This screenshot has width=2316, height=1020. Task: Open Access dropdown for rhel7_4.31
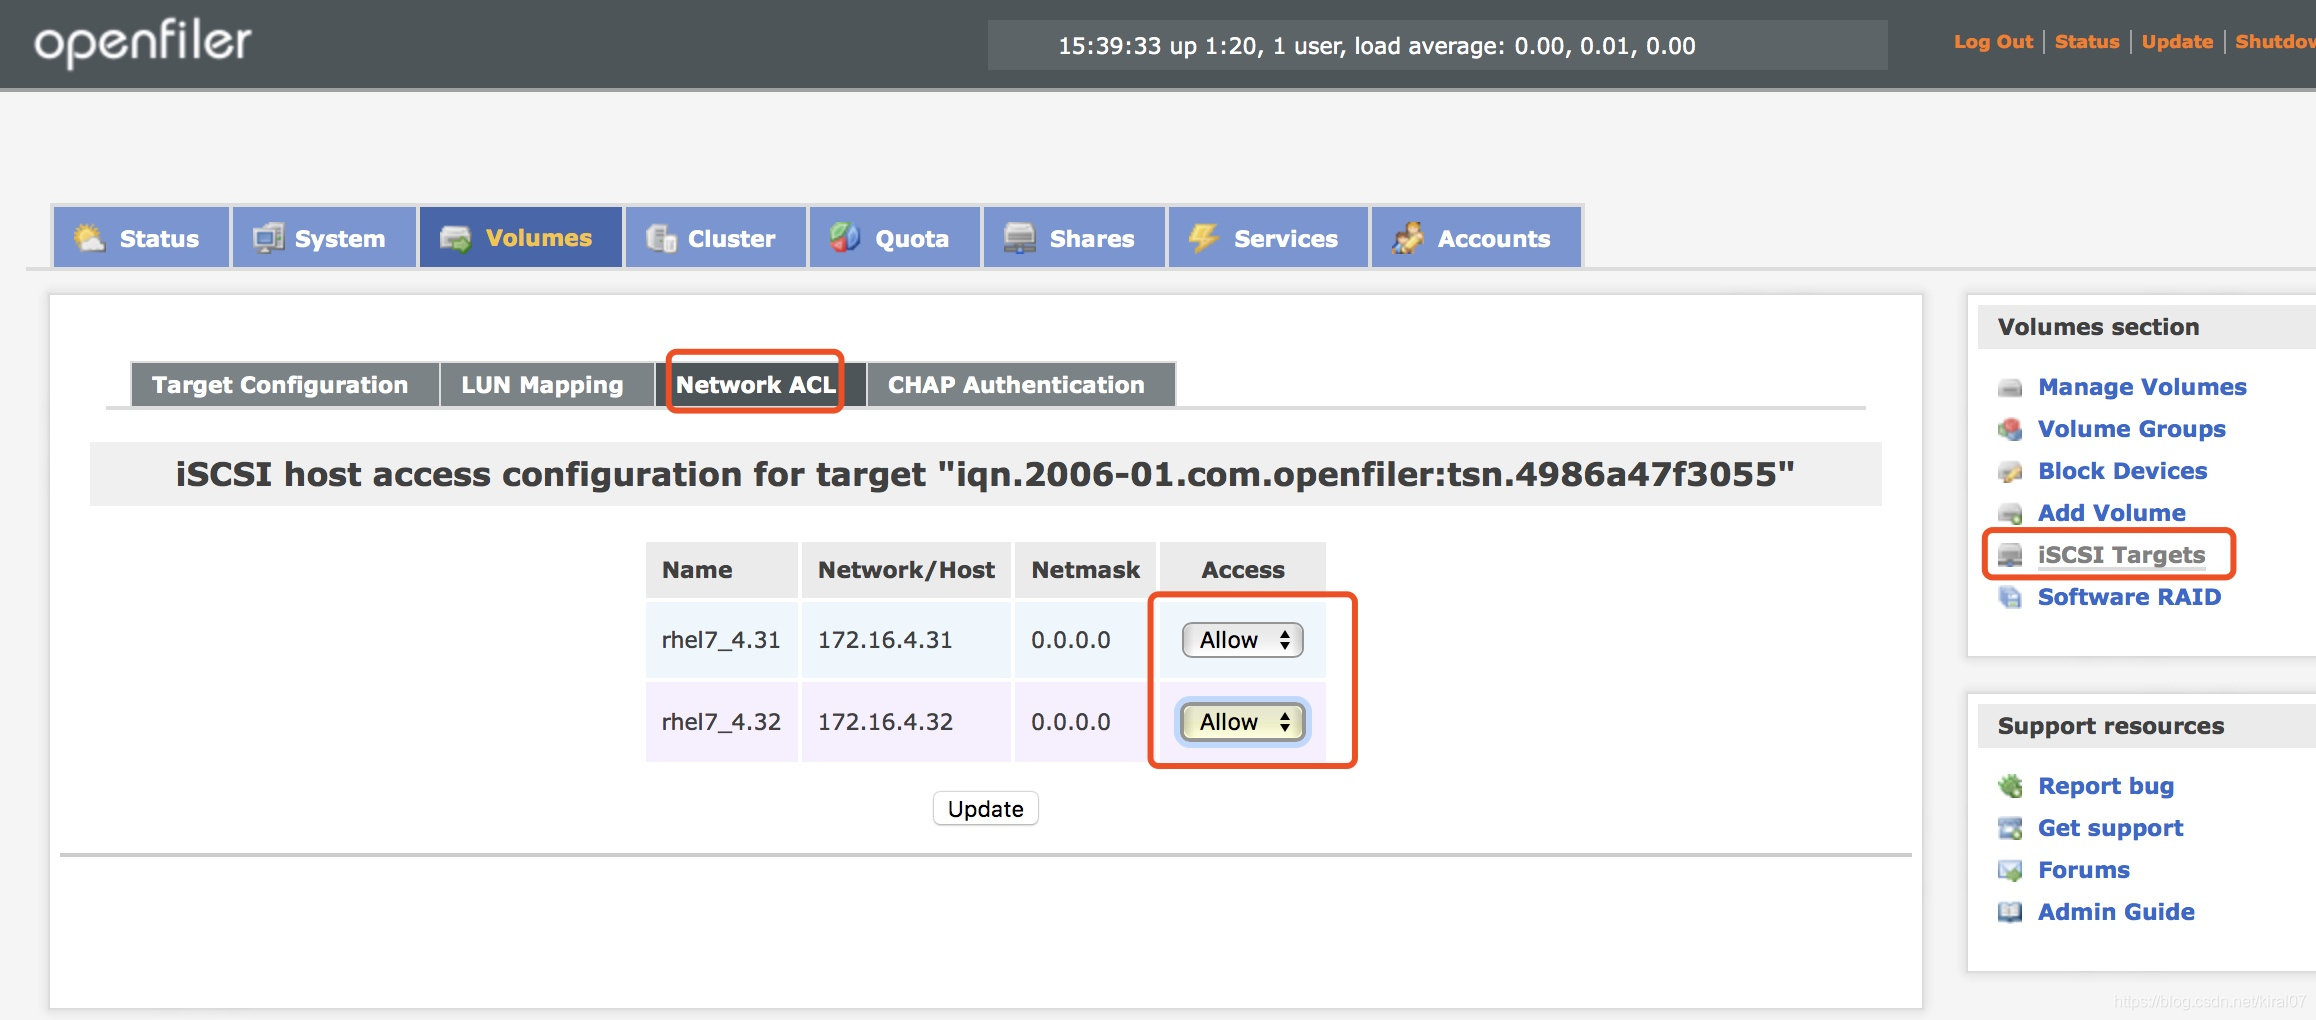pyautogui.click(x=1242, y=640)
